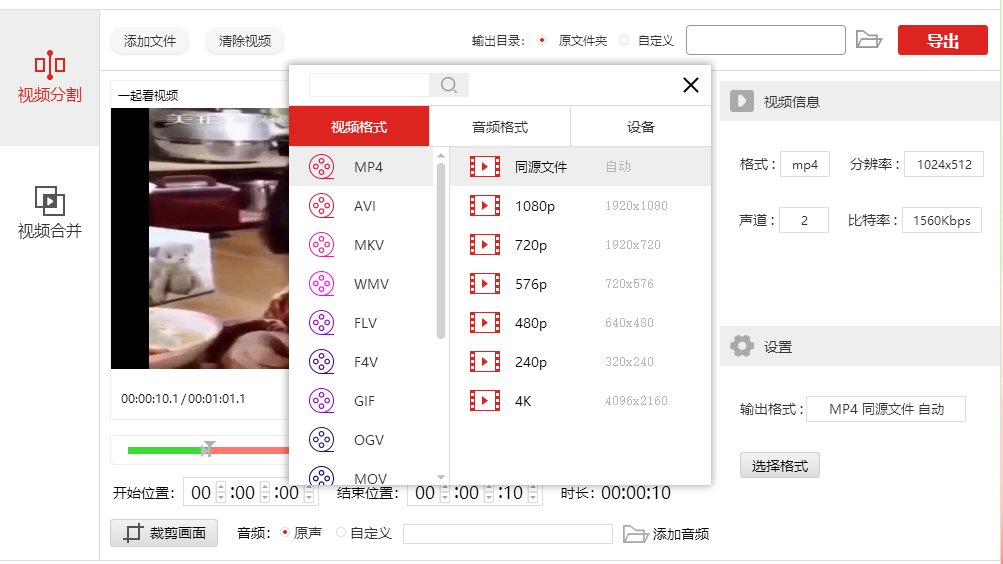Click the red 导出 export button

tap(942, 40)
